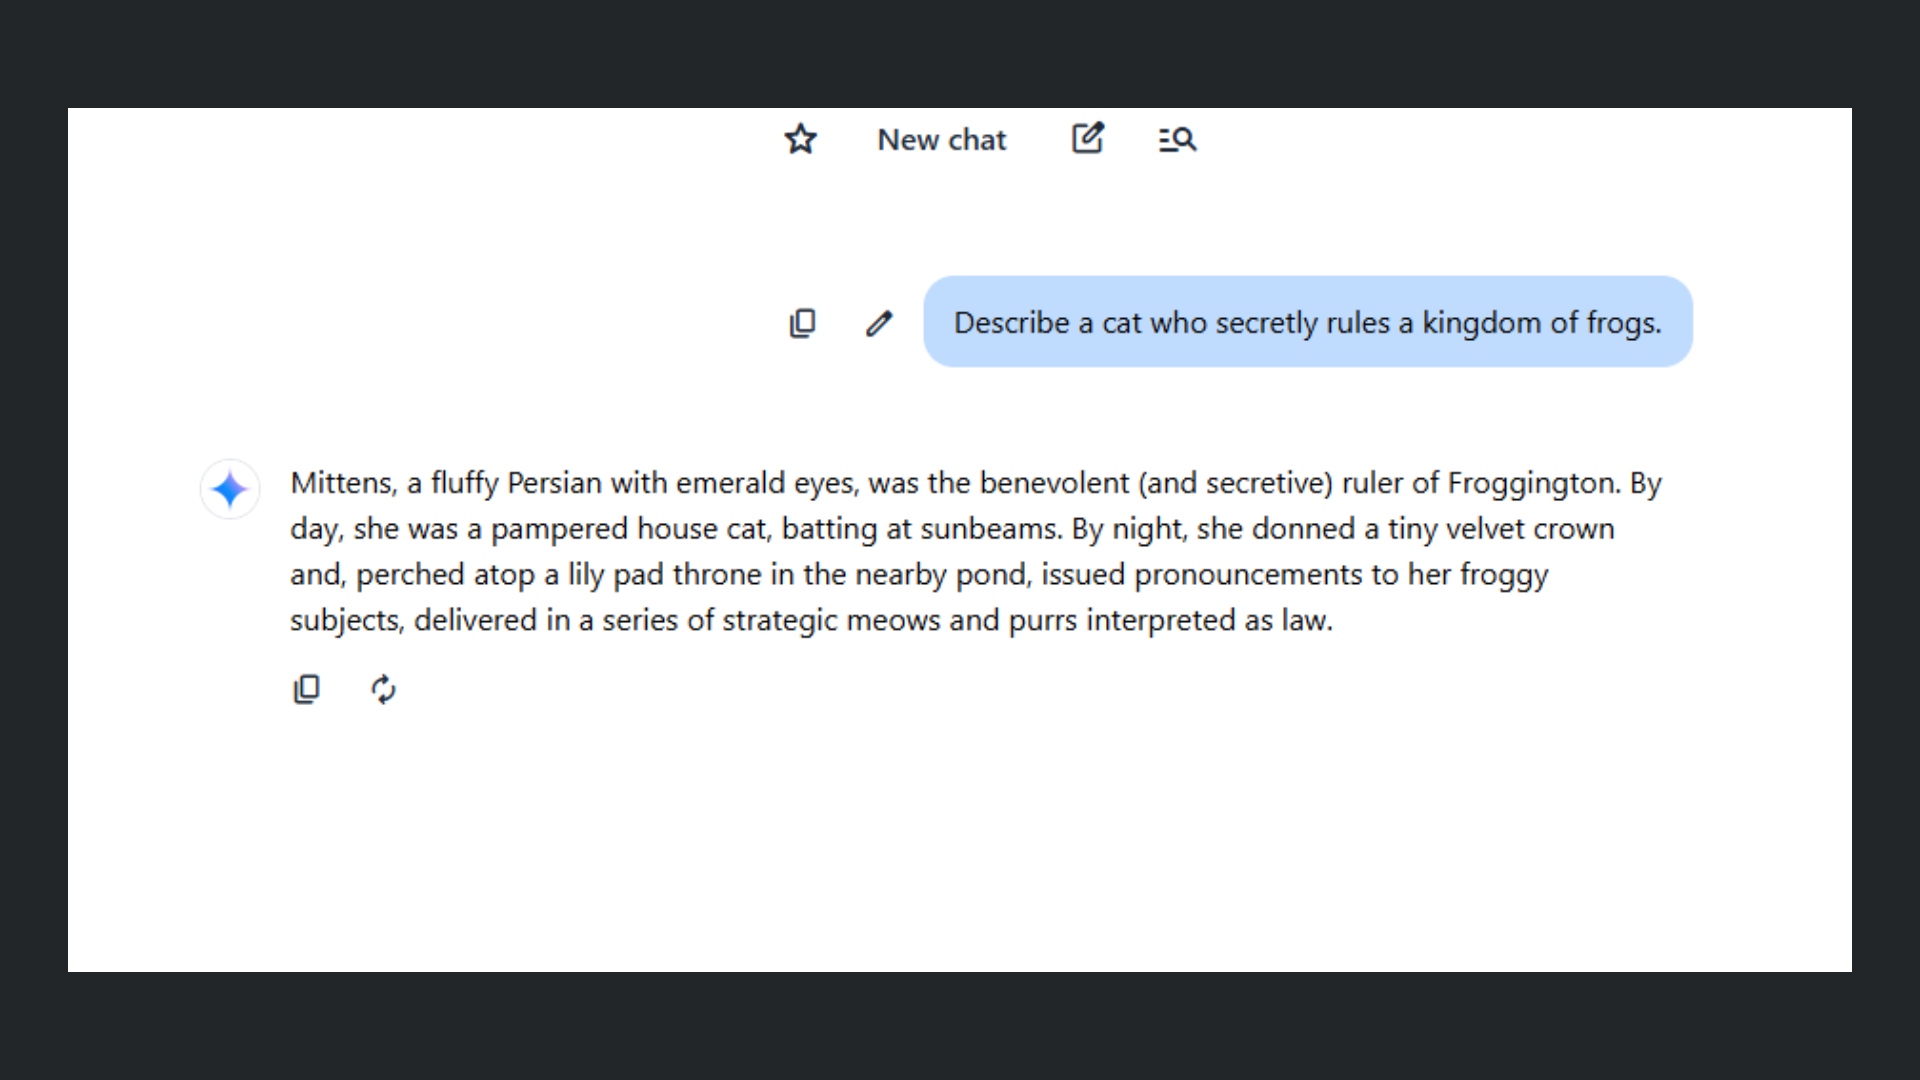The width and height of the screenshot is (1920, 1080).
Task: Click the word "strategic" in the response
Action: pyautogui.click(x=780, y=621)
